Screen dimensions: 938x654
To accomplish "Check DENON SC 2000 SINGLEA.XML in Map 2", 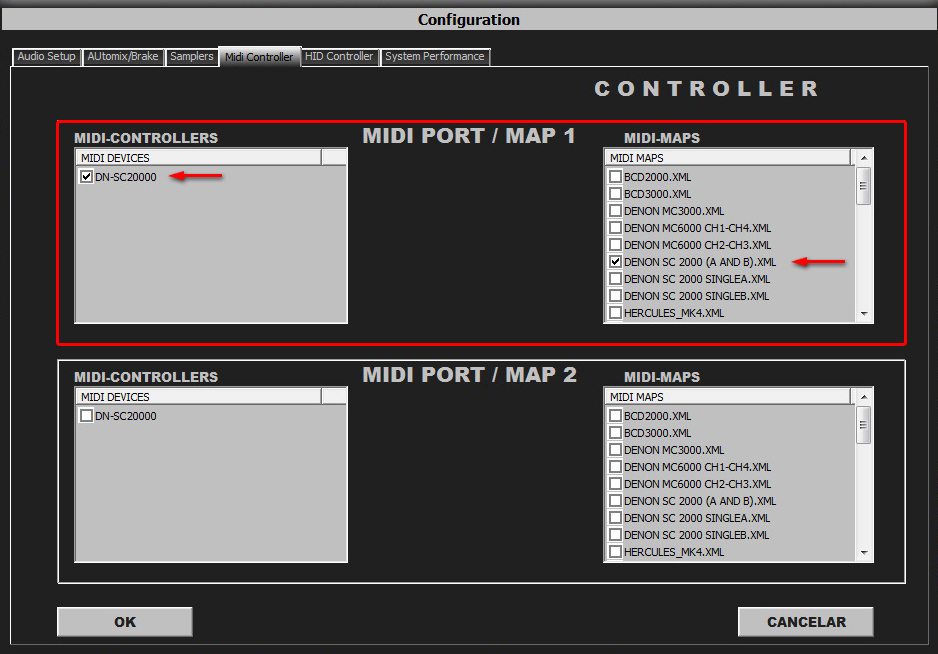I will point(616,518).
